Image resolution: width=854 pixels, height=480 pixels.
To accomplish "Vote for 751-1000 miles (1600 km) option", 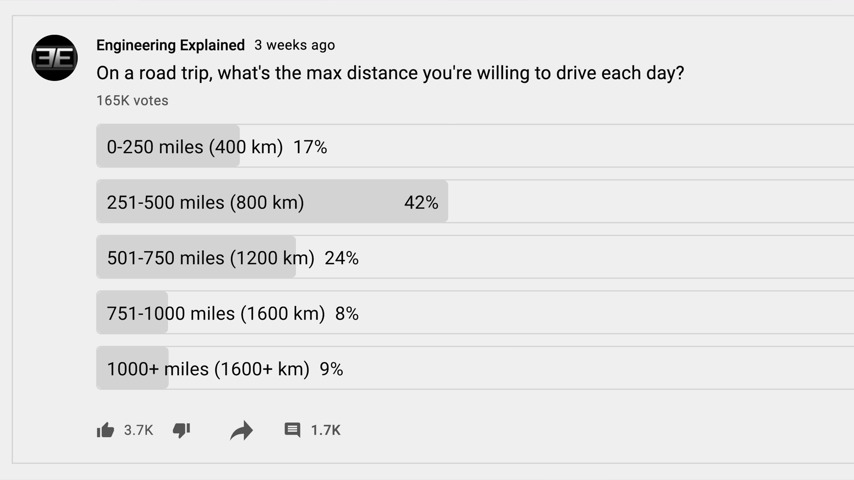I will coord(475,313).
